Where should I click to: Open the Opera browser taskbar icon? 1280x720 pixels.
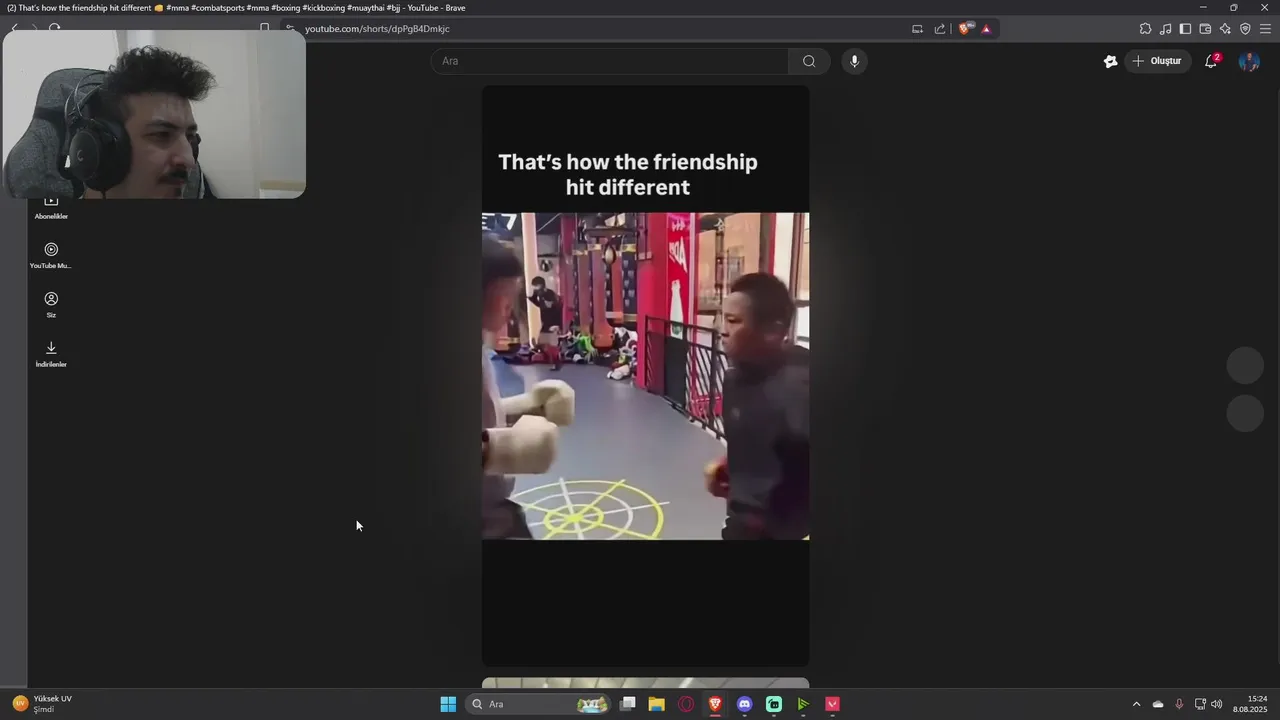click(x=686, y=704)
